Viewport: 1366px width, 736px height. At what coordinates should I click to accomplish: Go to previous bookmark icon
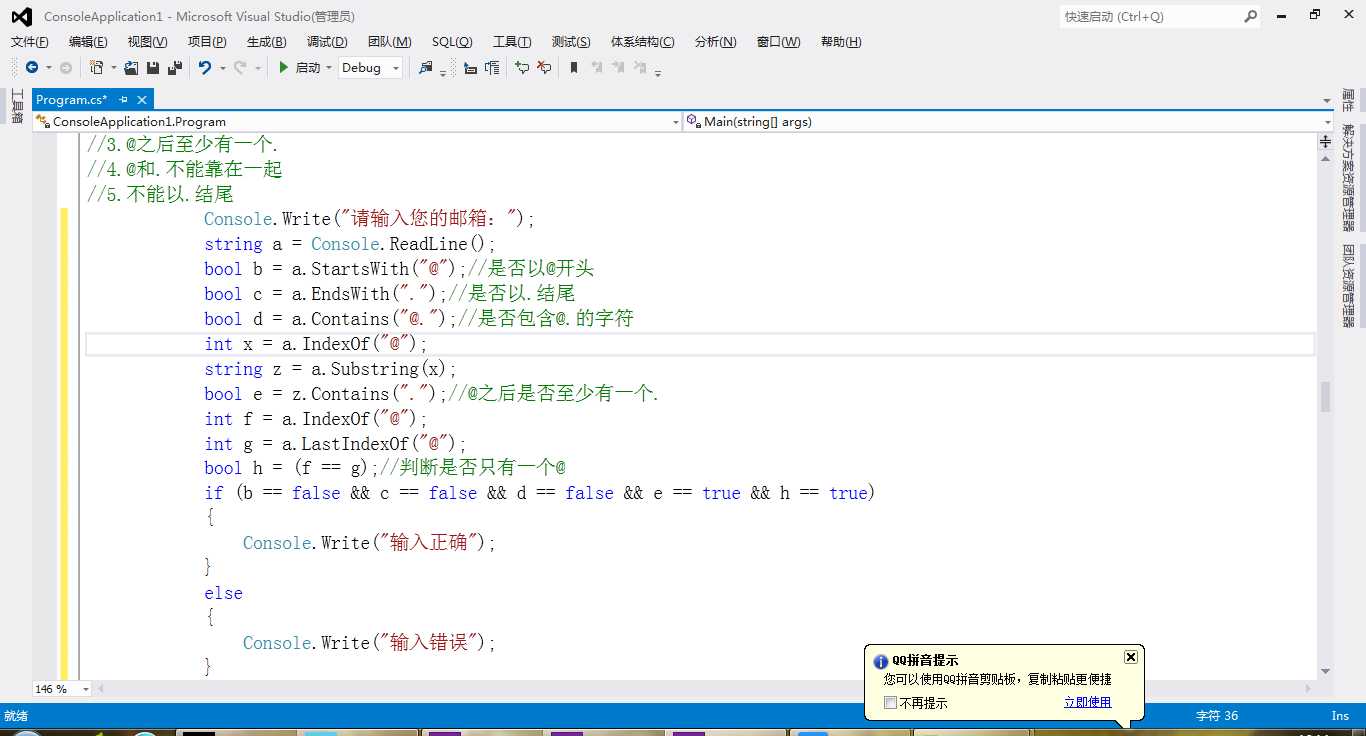tap(597, 68)
